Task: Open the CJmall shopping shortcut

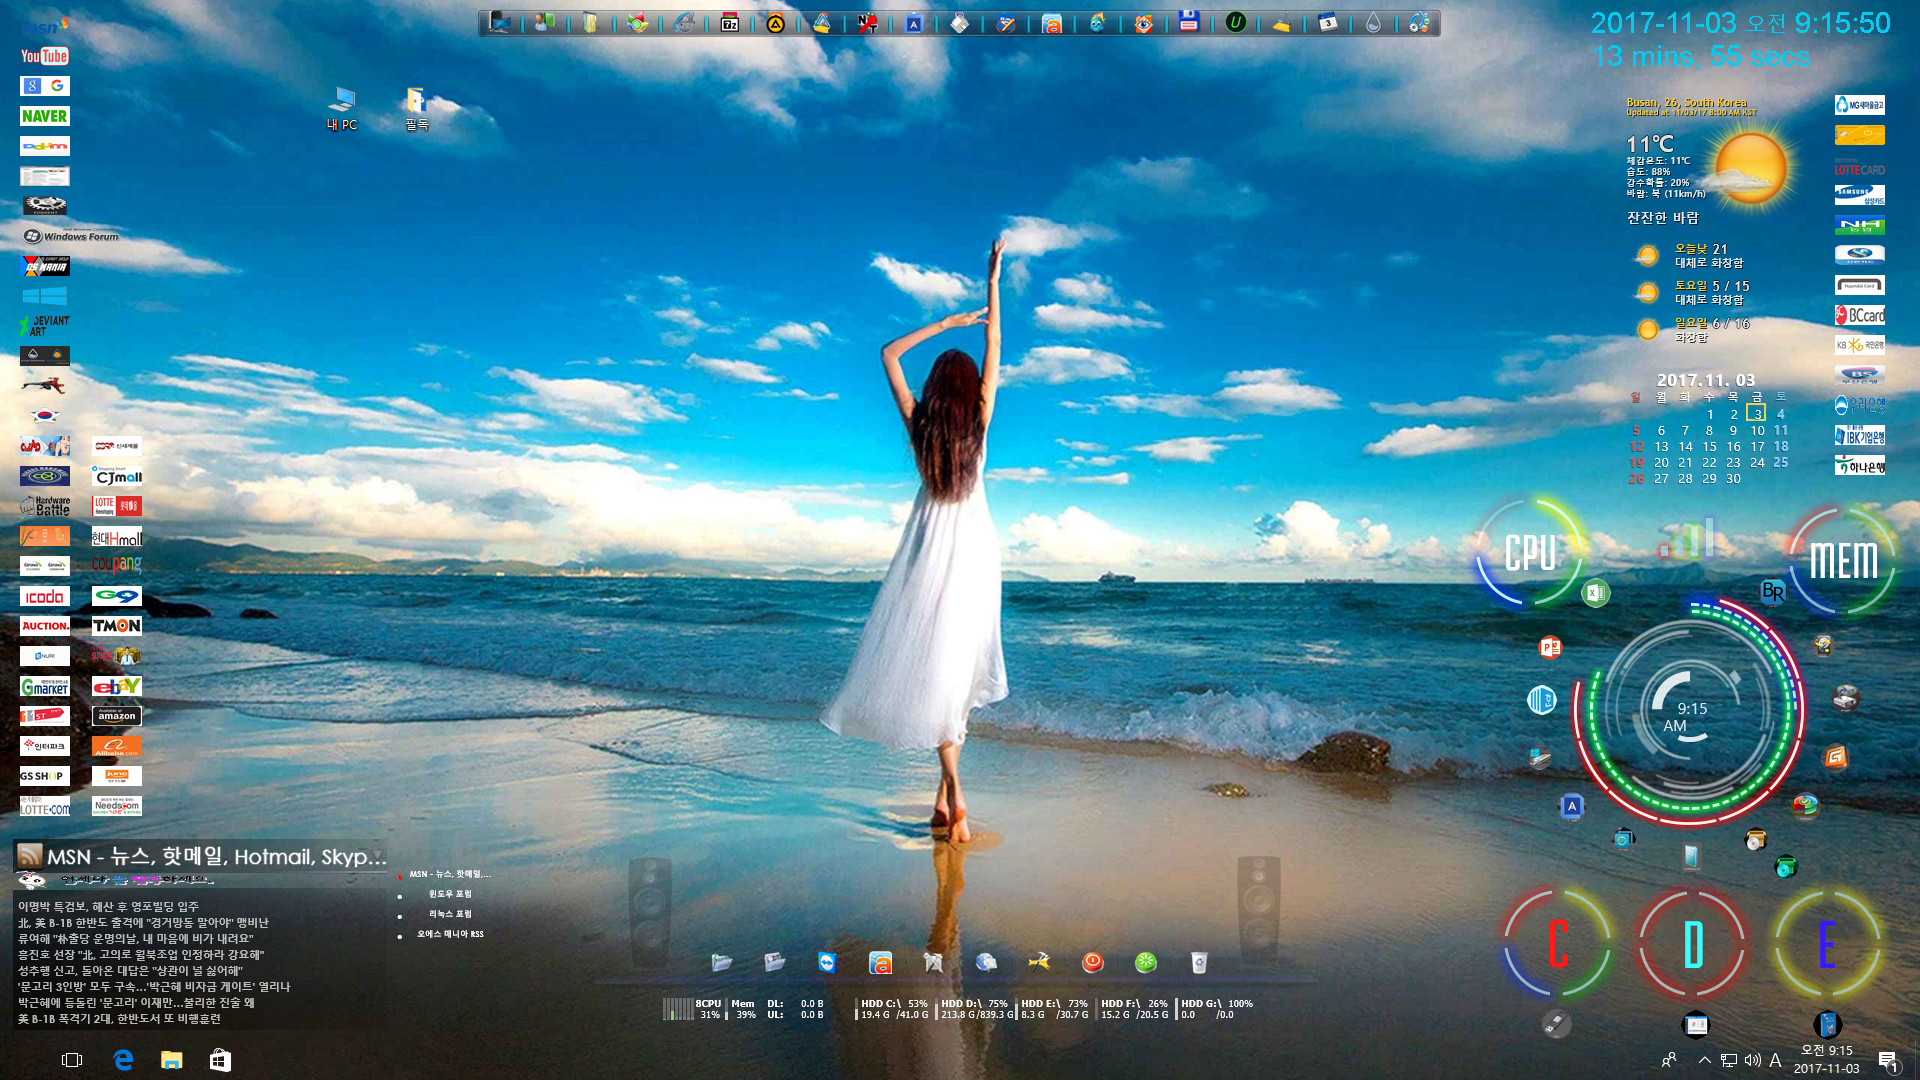Action: pyautogui.click(x=117, y=476)
